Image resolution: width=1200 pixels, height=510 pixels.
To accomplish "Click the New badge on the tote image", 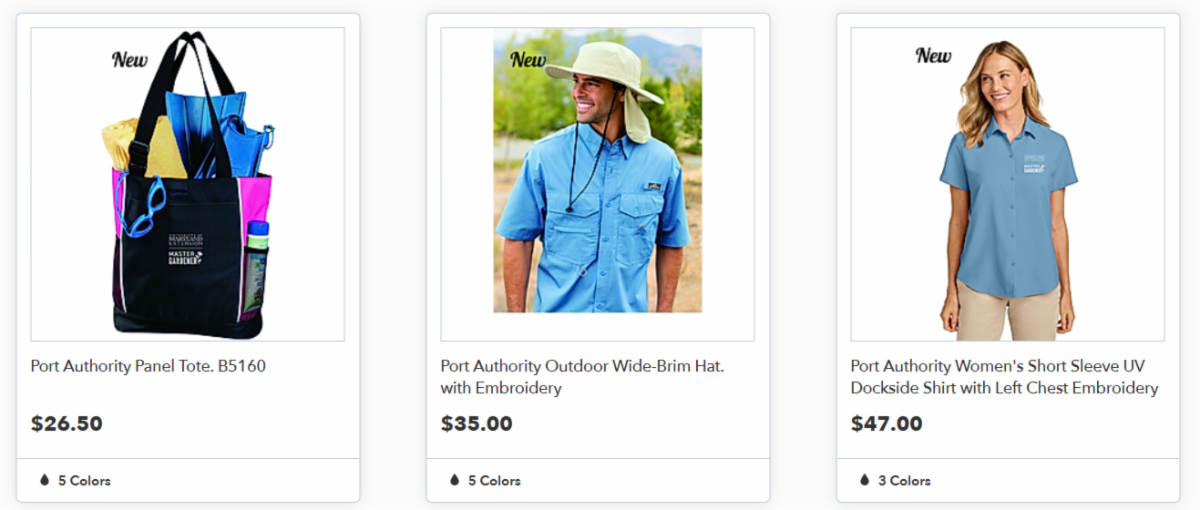I will pyautogui.click(x=130, y=59).
